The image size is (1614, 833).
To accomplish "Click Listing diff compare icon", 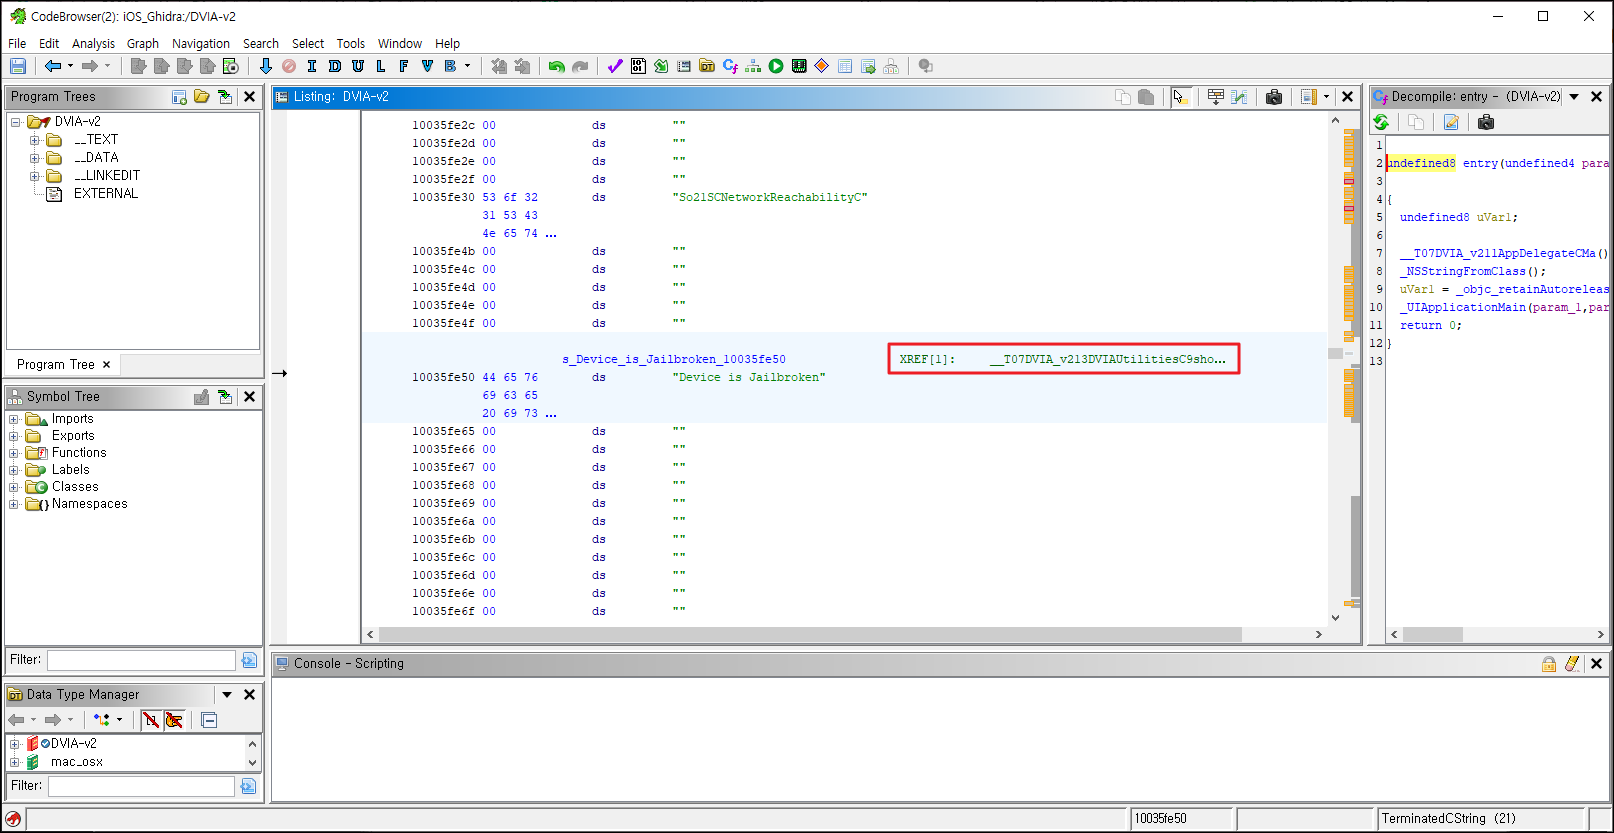I will coord(1239,97).
